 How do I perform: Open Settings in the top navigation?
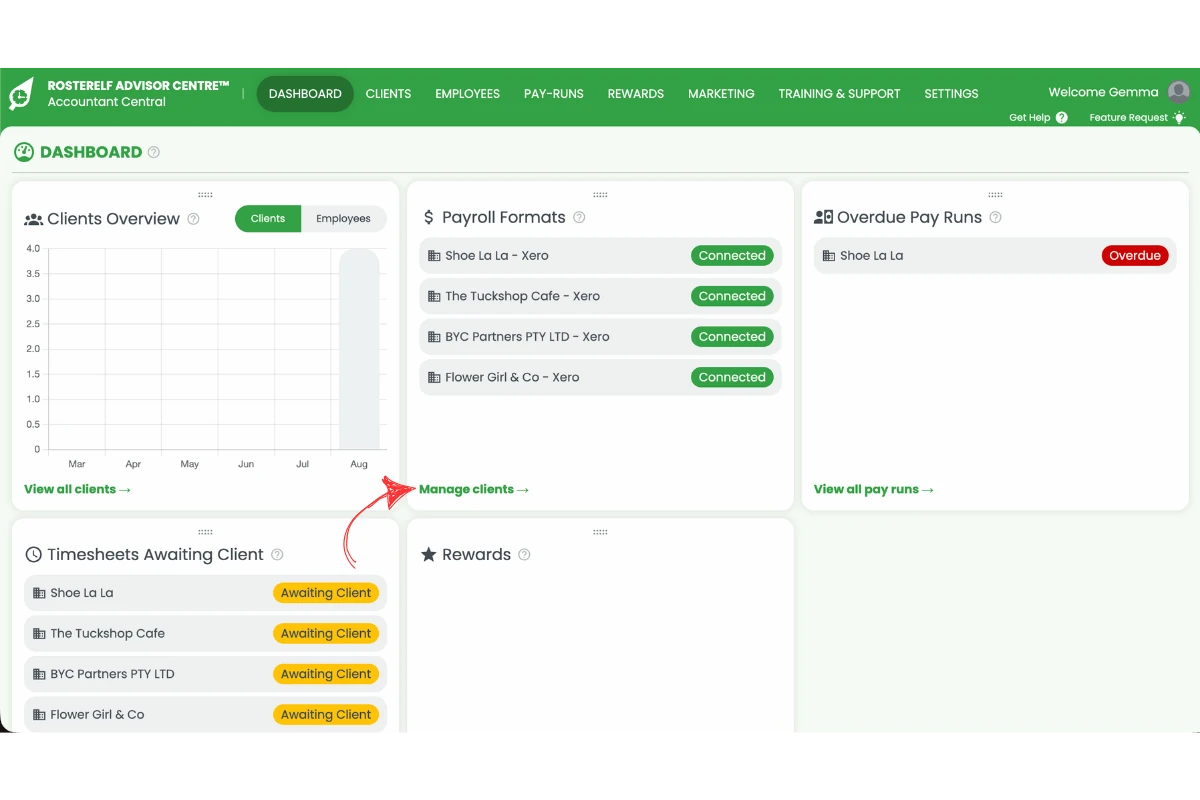coord(951,94)
